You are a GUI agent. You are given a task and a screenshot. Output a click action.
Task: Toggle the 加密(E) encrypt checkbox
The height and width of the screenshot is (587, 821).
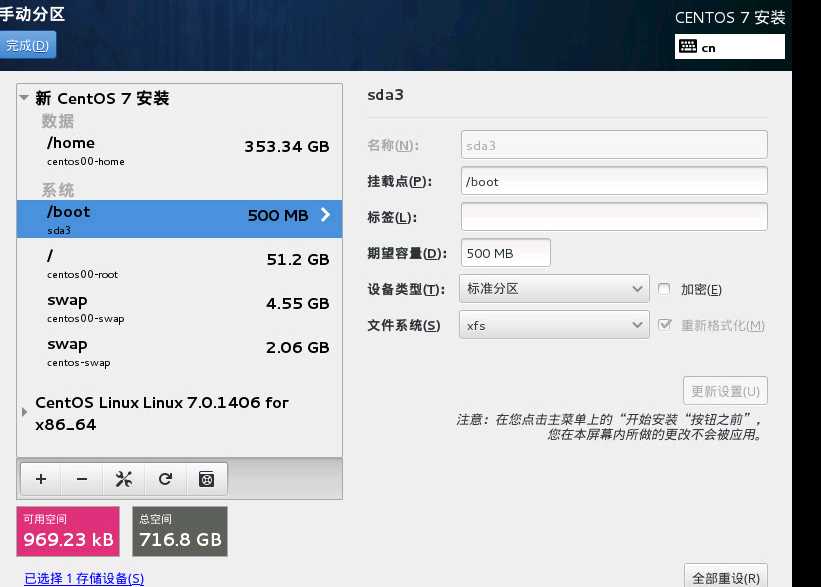pos(663,289)
